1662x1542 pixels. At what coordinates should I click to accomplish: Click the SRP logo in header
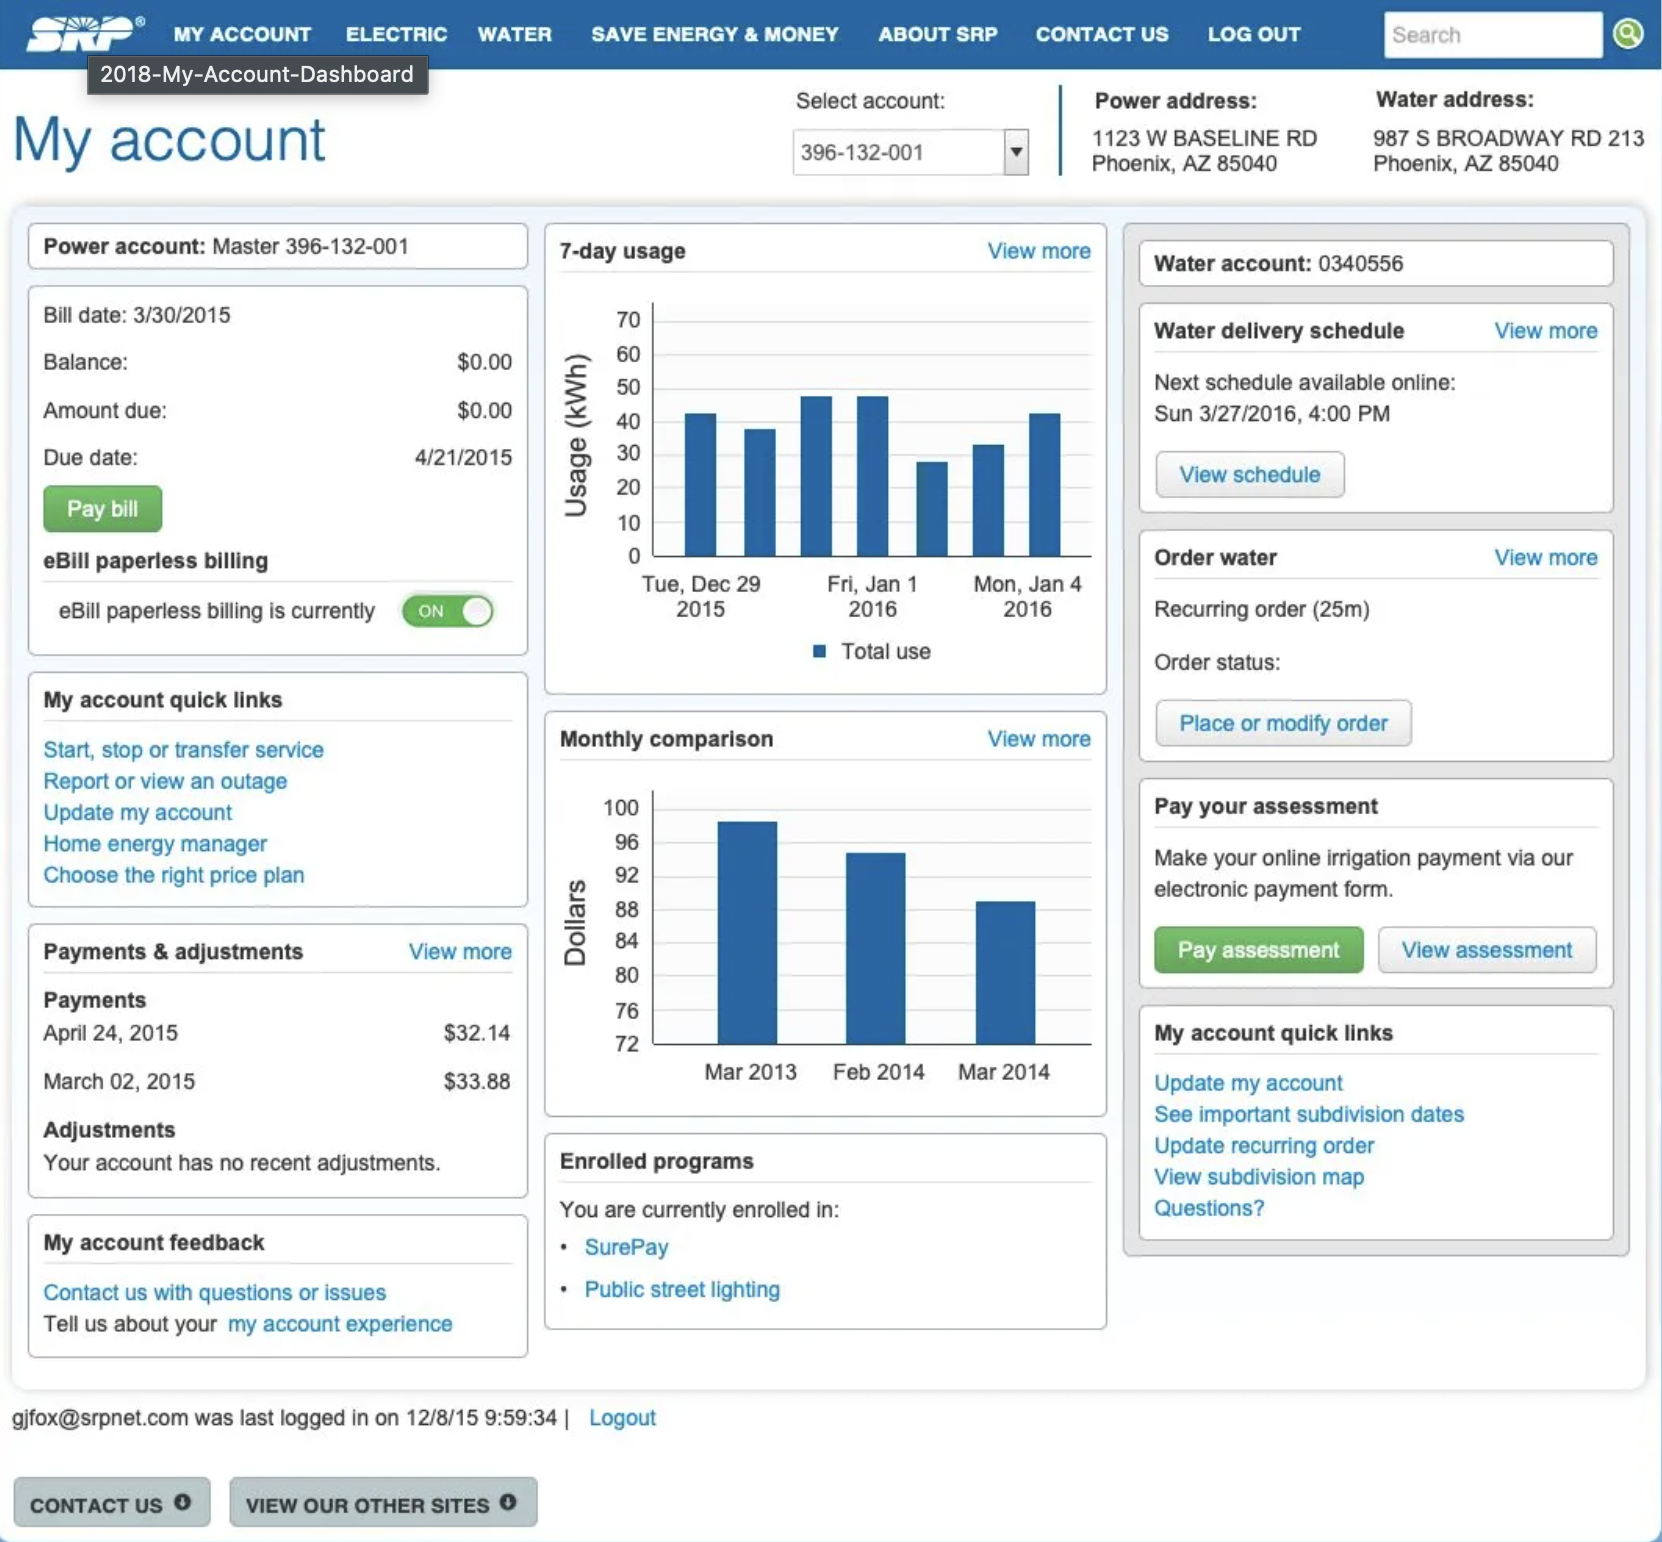coord(82,33)
